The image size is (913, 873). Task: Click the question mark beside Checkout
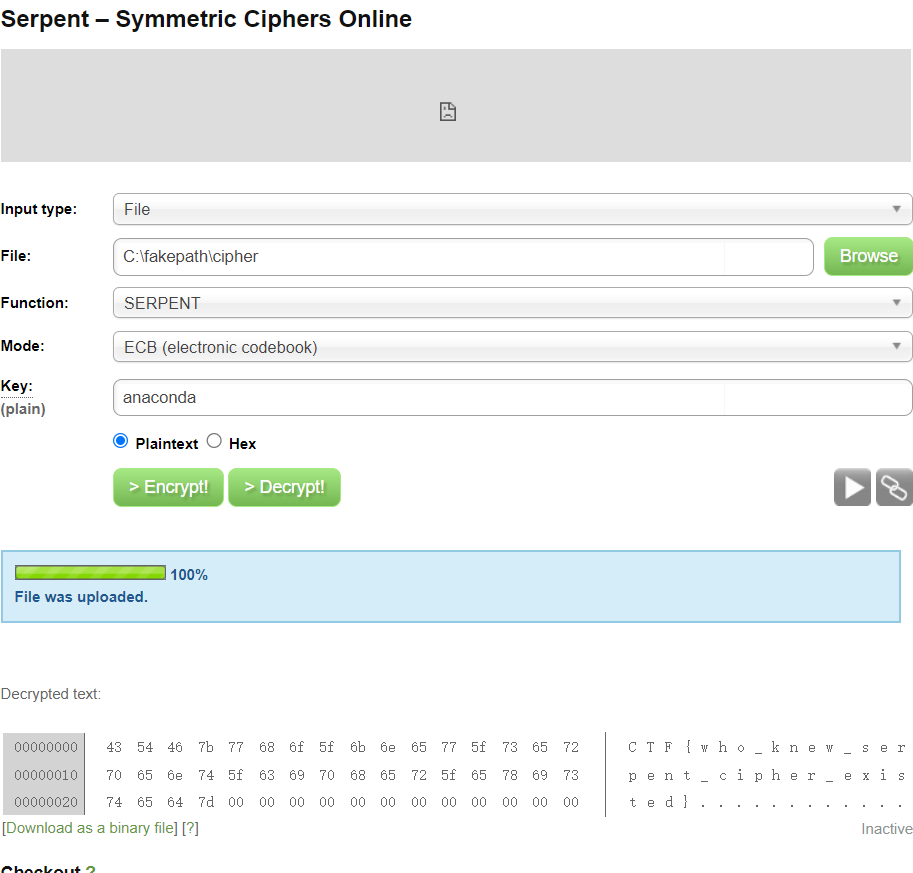tap(90, 870)
